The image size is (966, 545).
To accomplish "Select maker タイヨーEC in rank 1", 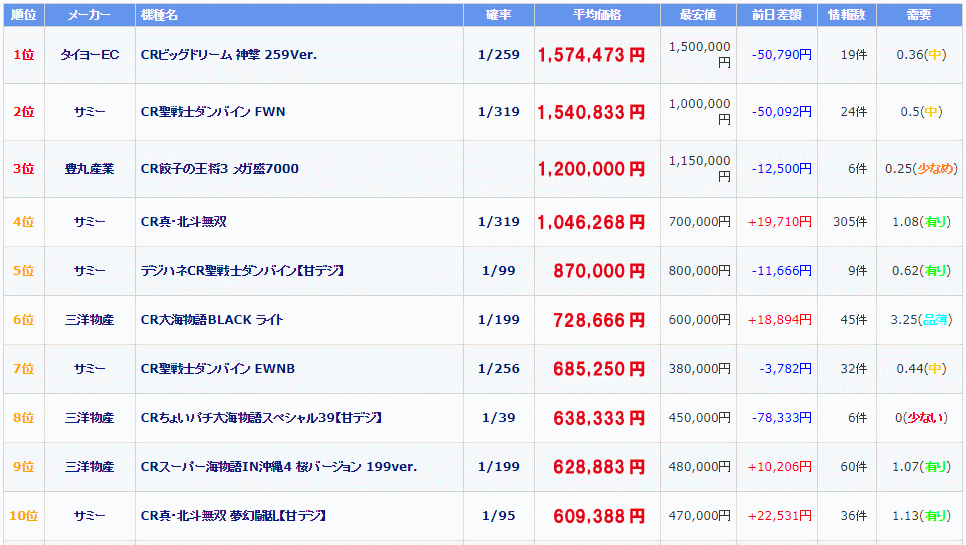I will point(90,55).
